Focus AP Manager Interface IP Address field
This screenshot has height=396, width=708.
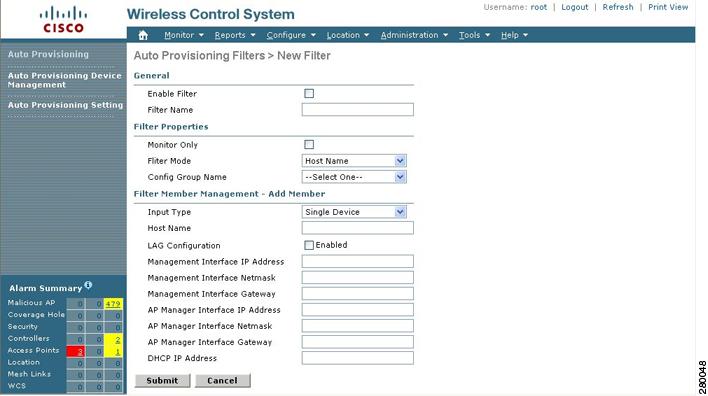coord(358,310)
